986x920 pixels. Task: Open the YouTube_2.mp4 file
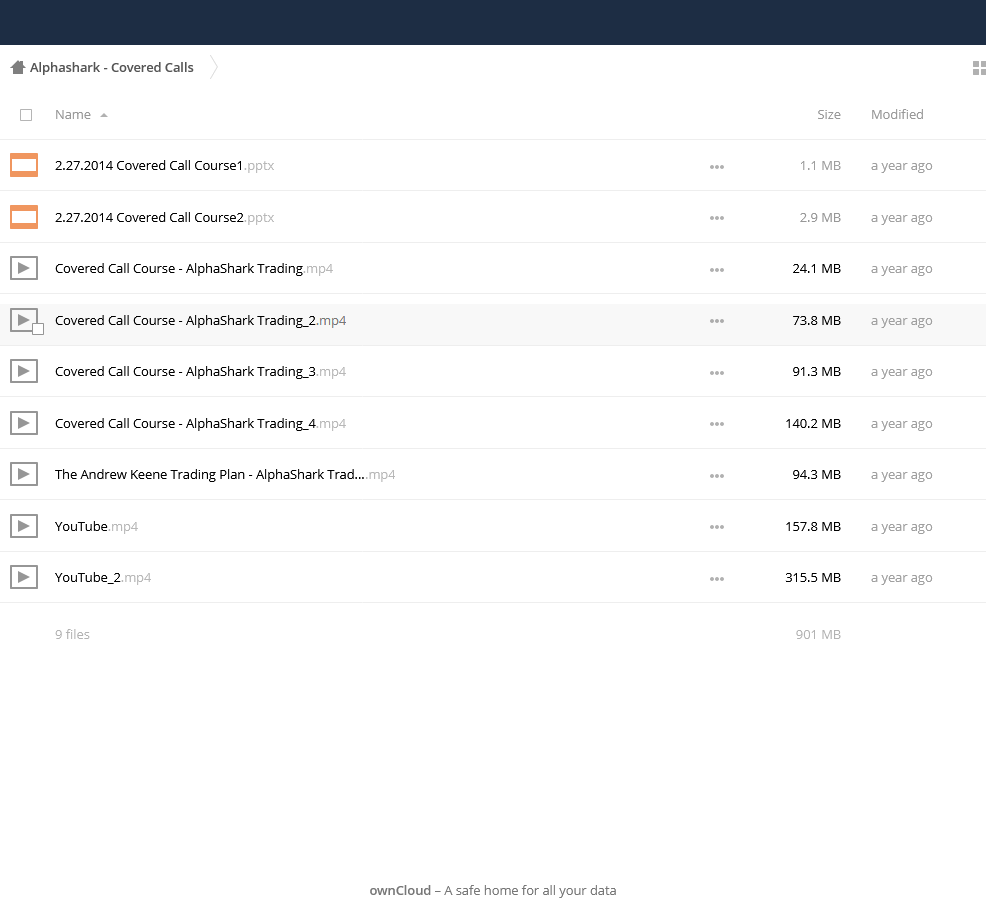103,577
